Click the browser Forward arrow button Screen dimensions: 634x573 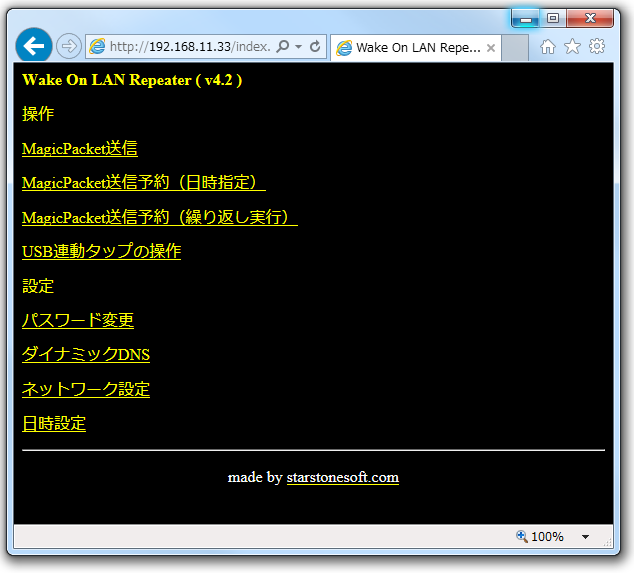[x=69, y=46]
